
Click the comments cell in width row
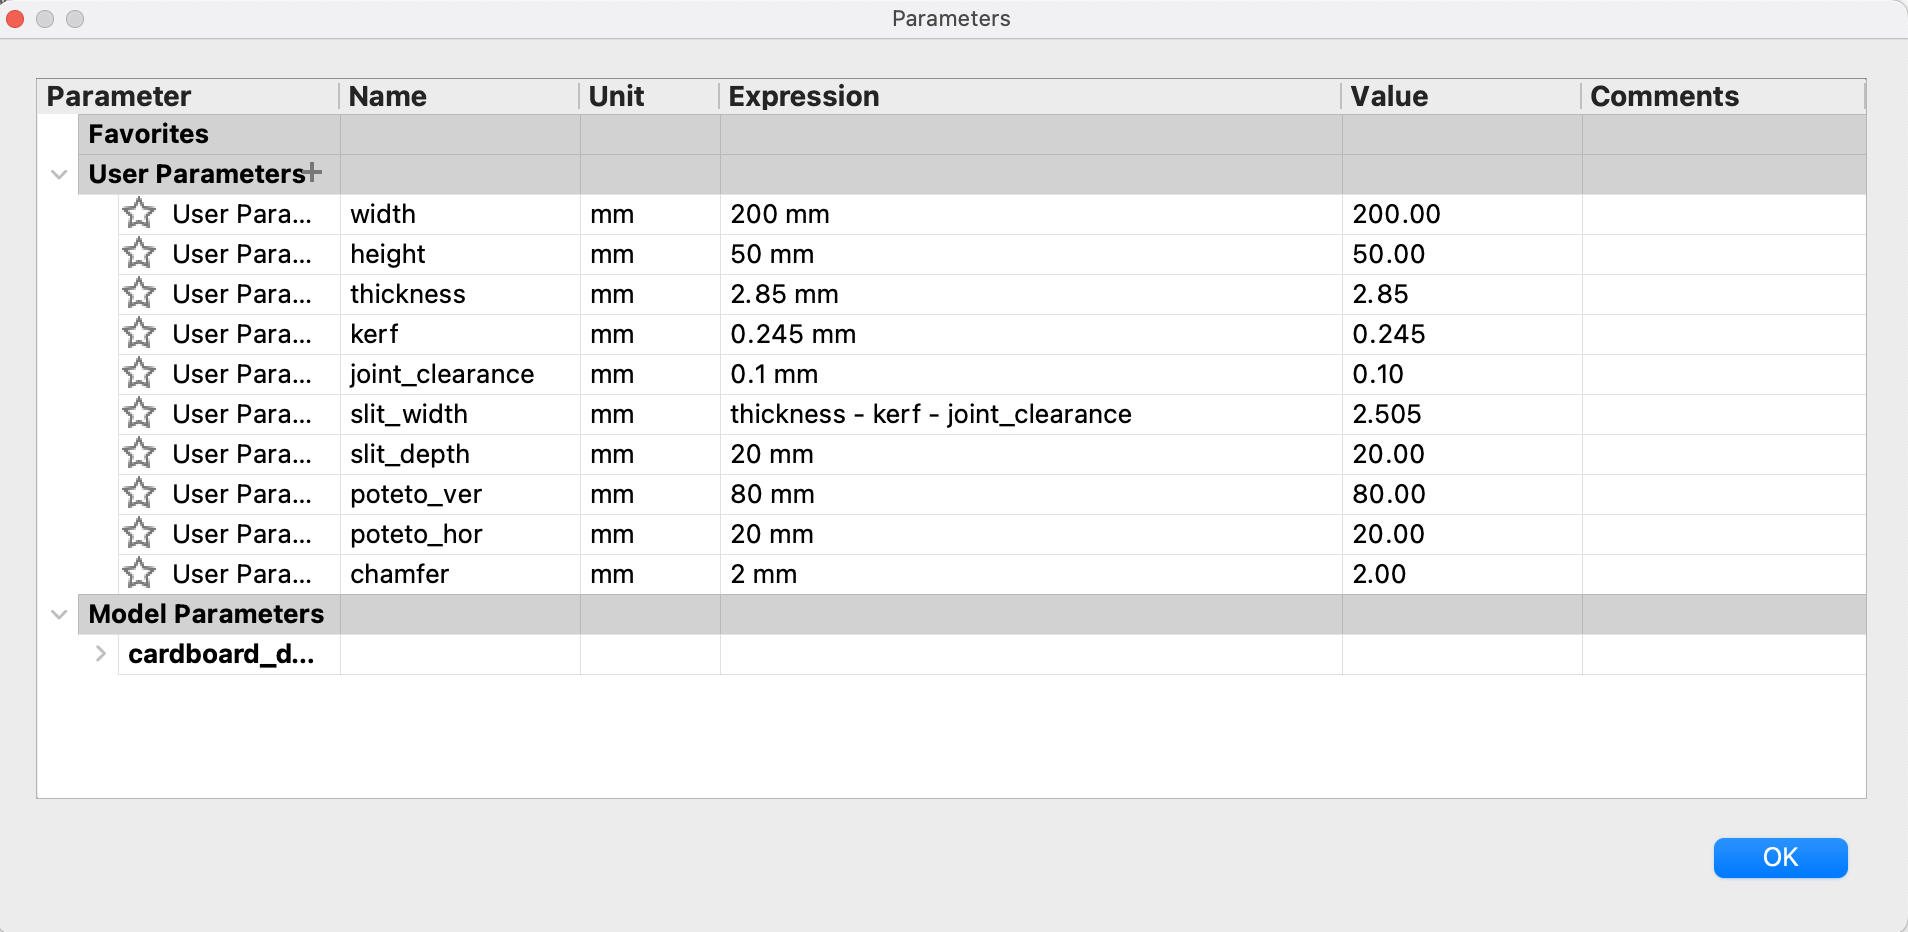[1724, 214]
